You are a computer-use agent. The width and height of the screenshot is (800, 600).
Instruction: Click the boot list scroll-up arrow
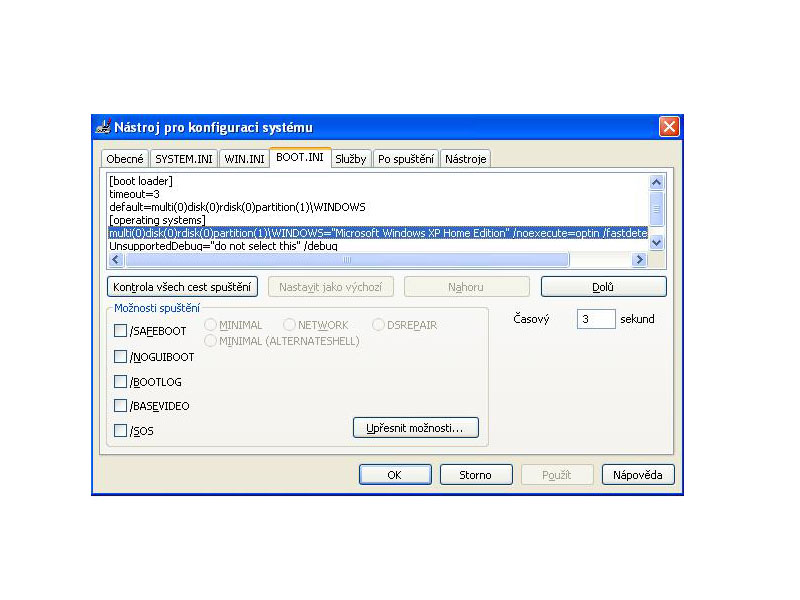pyautogui.click(x=657, y=183)
